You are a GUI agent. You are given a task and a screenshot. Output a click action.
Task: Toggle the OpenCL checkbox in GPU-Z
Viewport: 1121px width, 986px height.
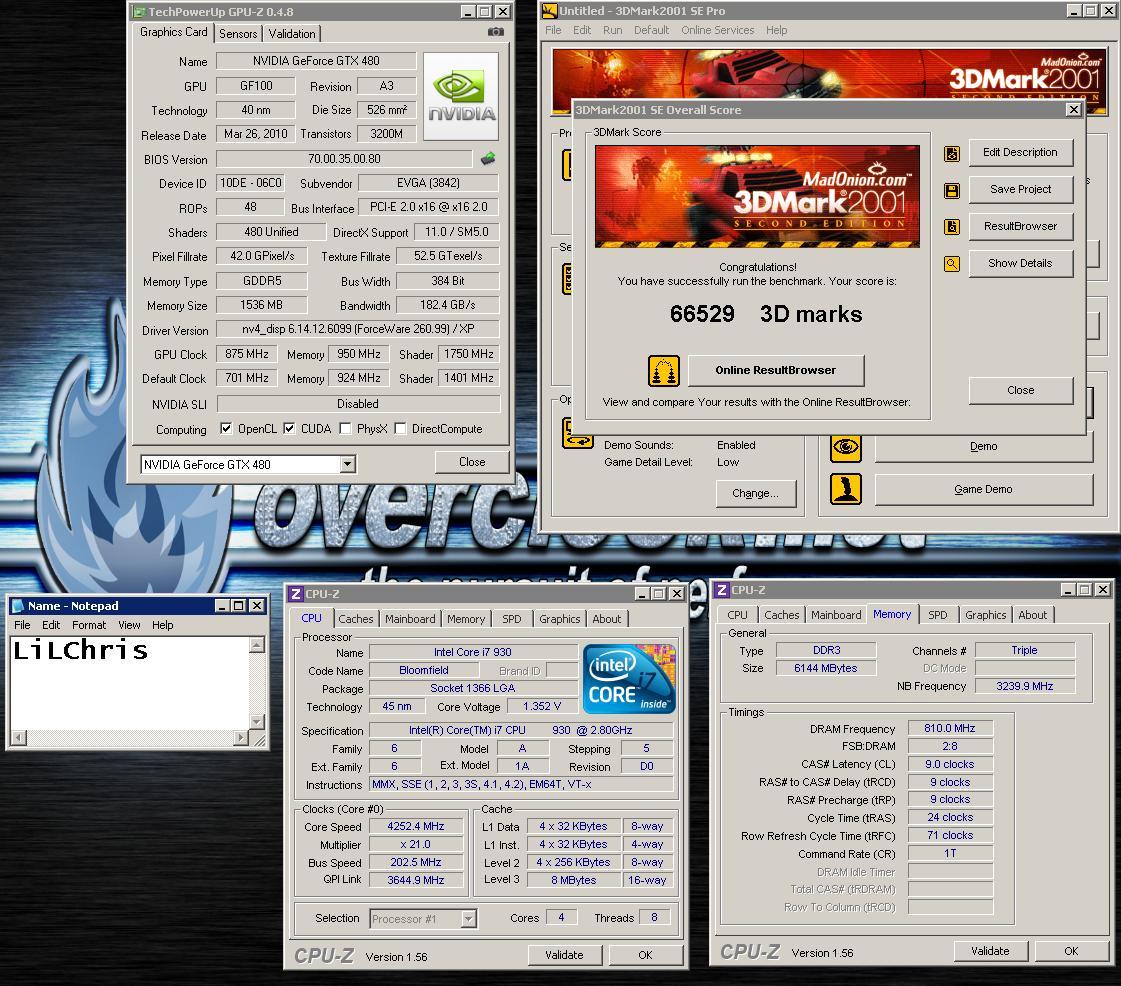pyautogui.click(x=226, y=428)
